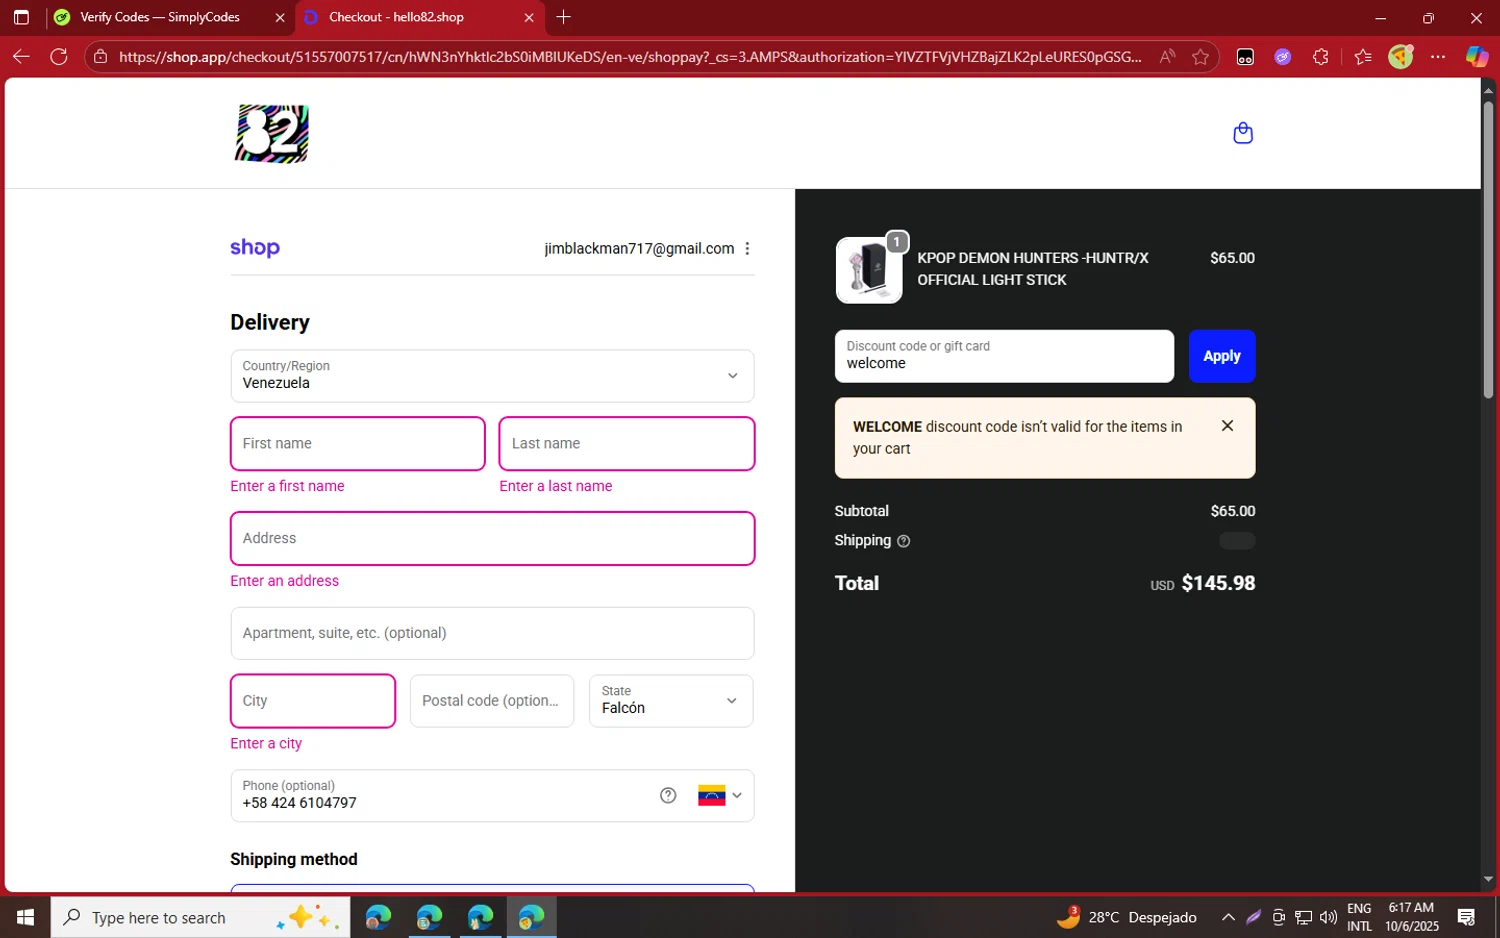Show hidden system tray icons
The image size is (1500, 938).
1228,917
